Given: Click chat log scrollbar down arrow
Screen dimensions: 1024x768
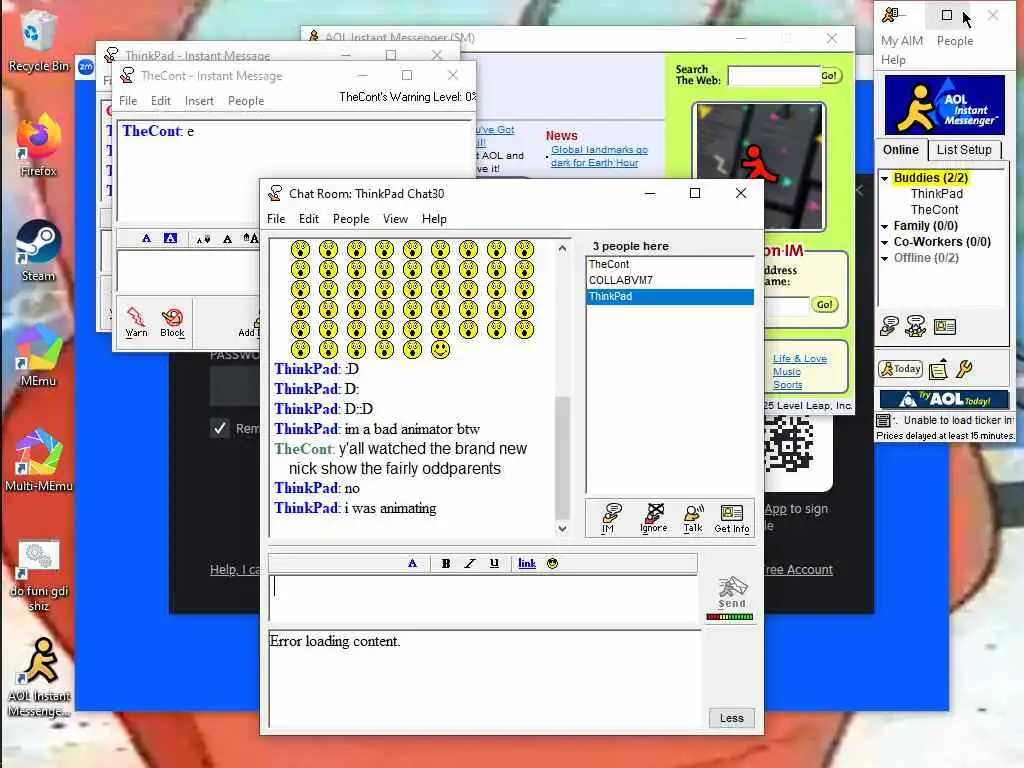Looking at the screenshot, I should tap(562, 528).
